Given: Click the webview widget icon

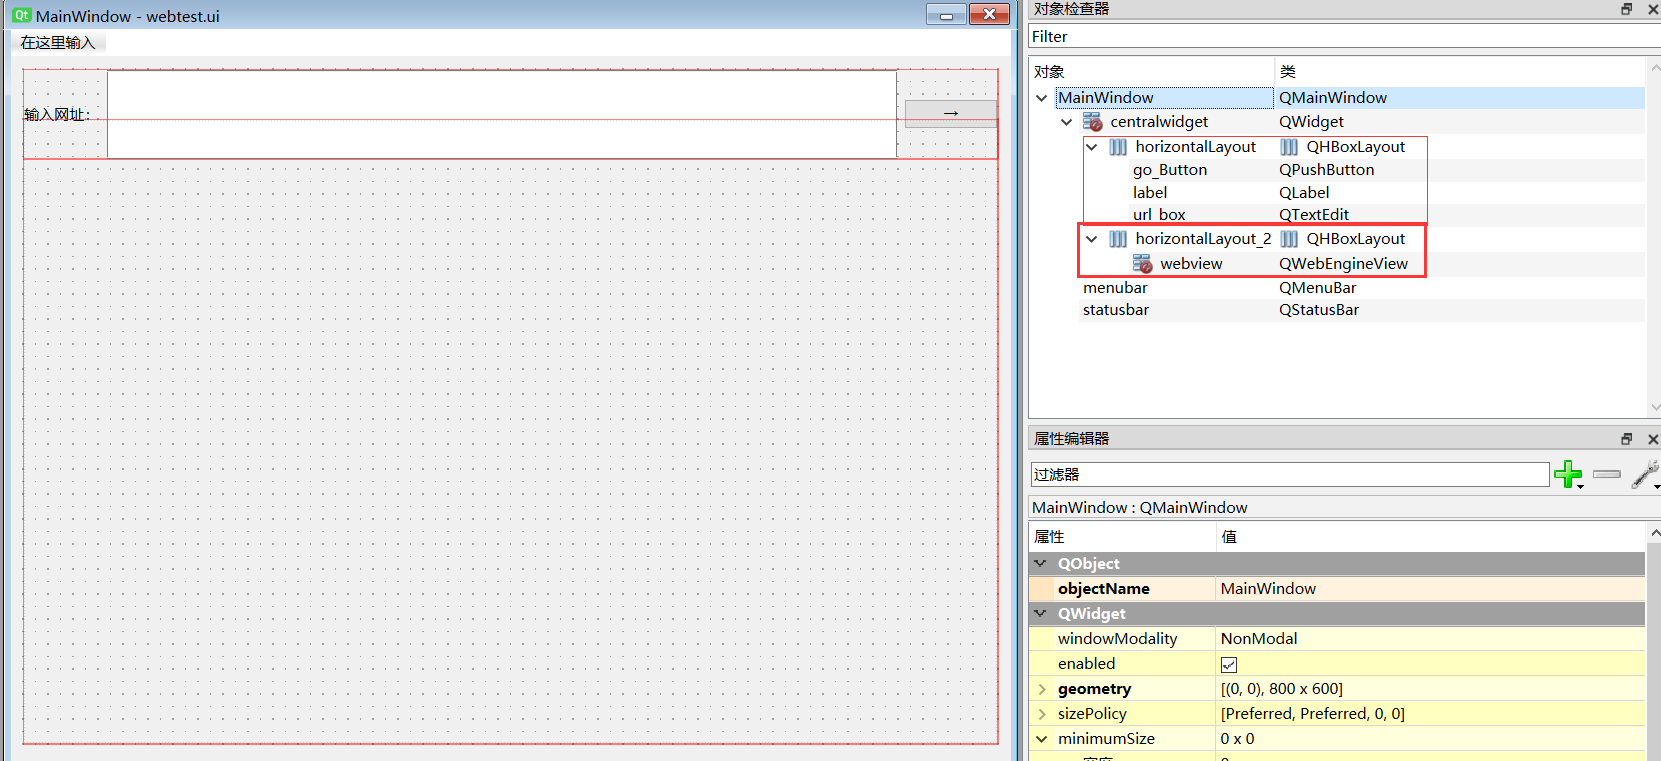Looking at the screenshot, I should point(1143,264).
